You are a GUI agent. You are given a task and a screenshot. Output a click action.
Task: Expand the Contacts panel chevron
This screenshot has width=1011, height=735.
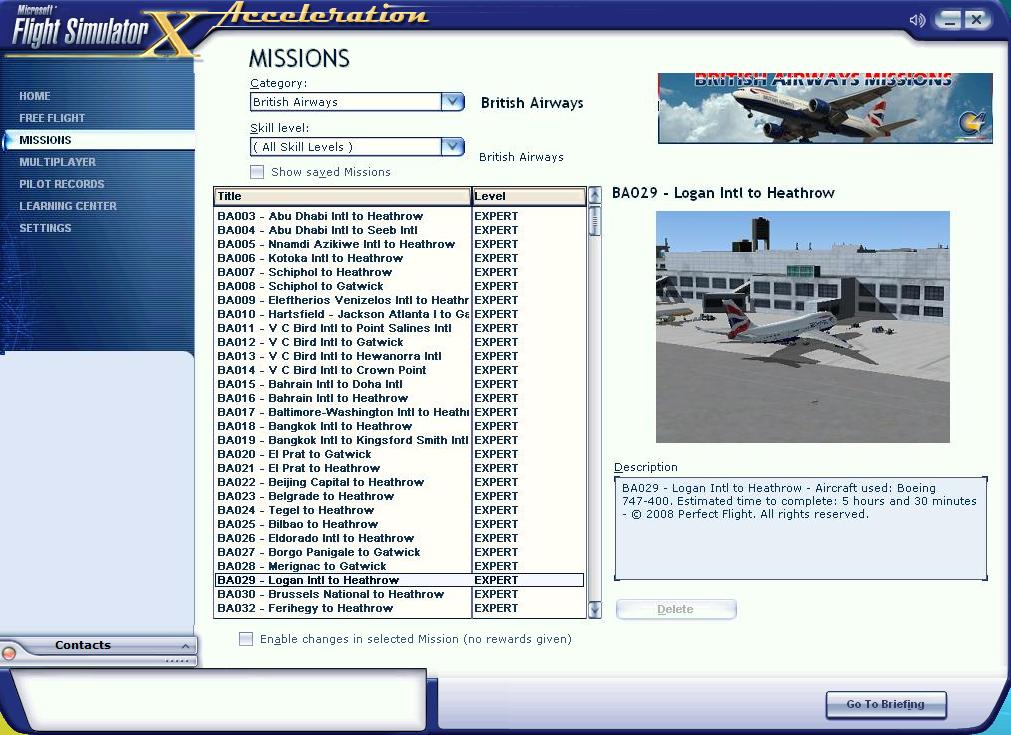click(x=185, y=645)
